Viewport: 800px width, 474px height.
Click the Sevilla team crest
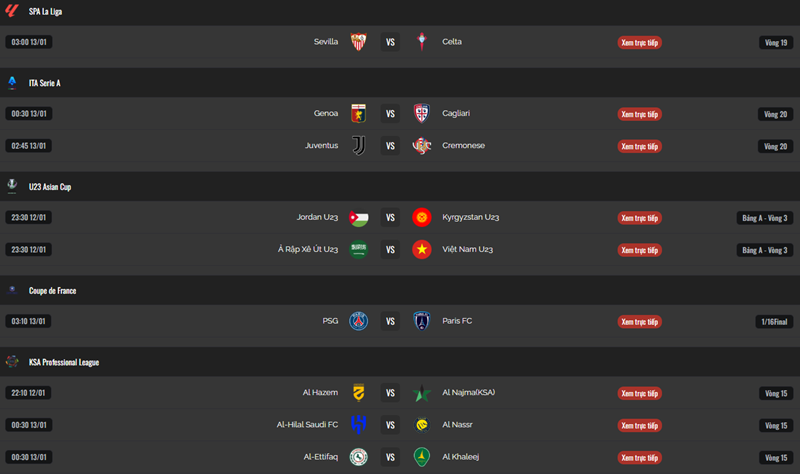click(358, 42)
